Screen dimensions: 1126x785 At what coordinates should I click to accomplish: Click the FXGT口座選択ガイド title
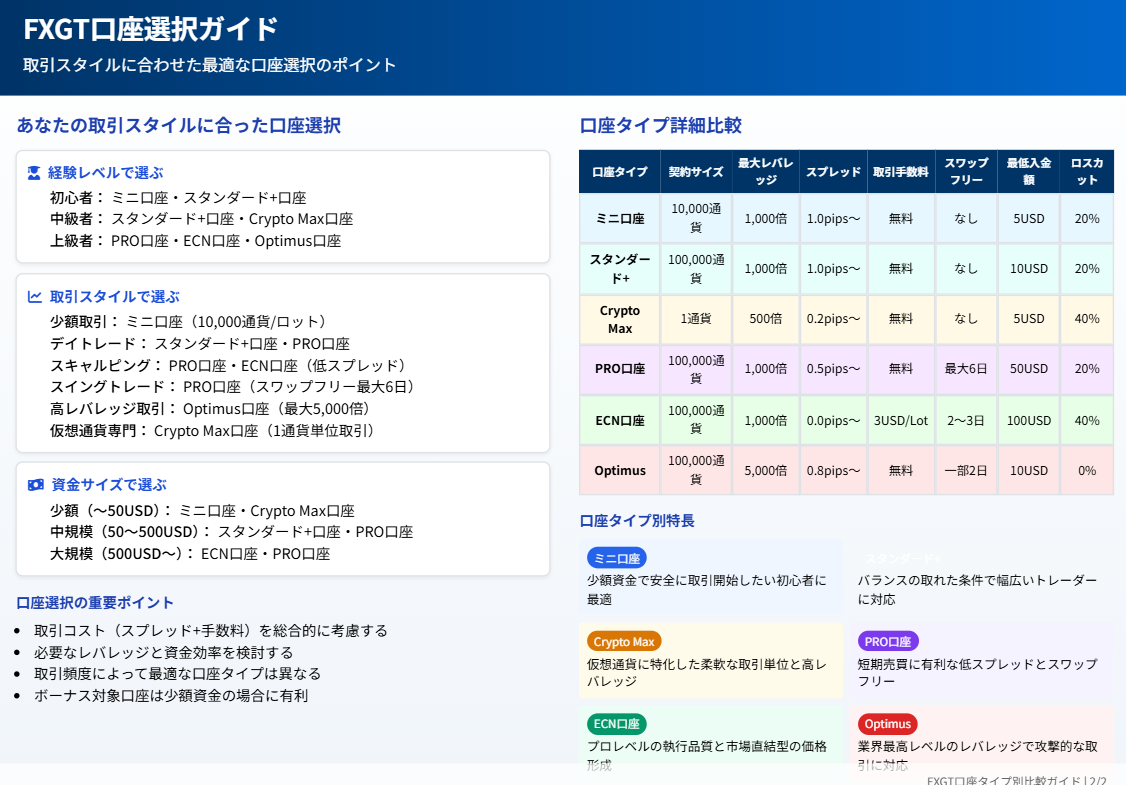click(x=151, y=29)
